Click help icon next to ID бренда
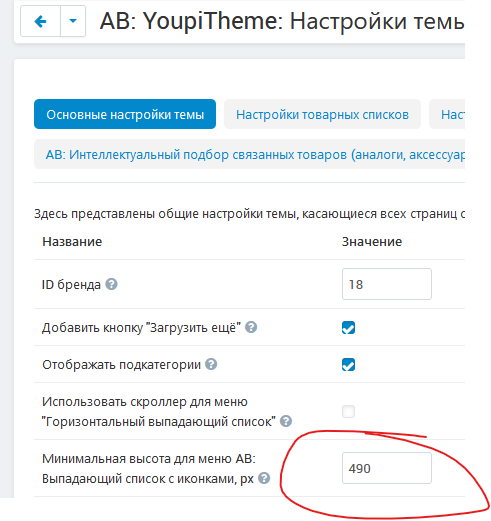Screen dimensions: 491x521 111,284
